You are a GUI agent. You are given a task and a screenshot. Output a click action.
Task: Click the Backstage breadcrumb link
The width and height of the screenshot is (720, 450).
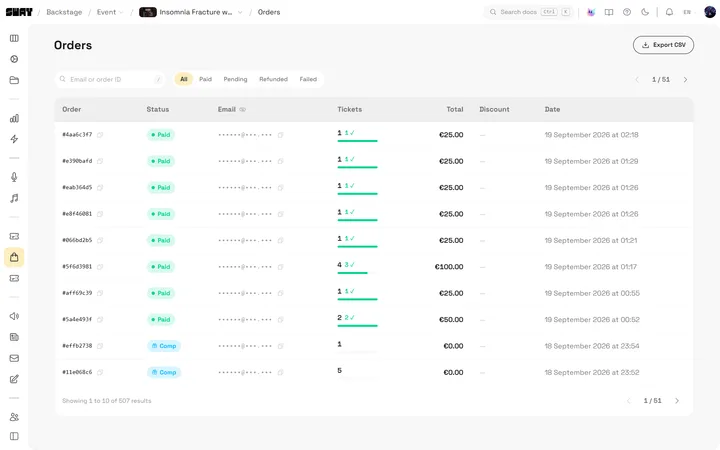point(64,12)
